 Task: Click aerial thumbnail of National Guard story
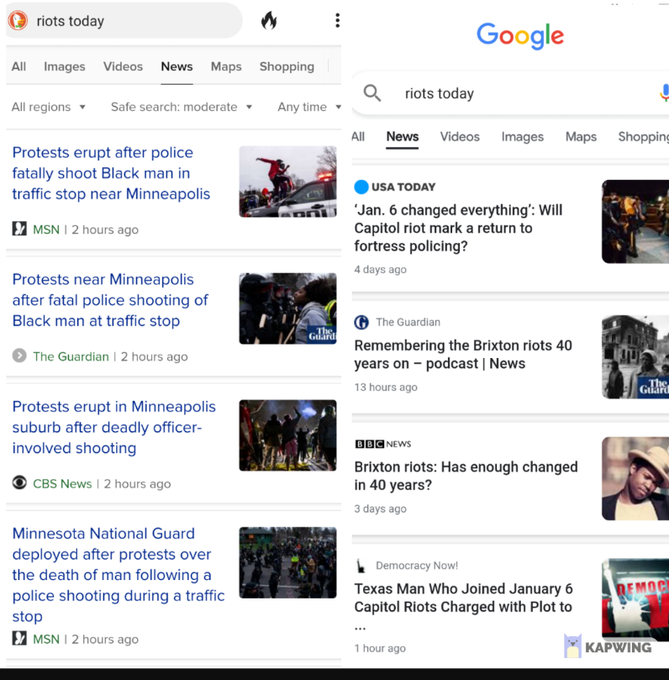point(287,562)
